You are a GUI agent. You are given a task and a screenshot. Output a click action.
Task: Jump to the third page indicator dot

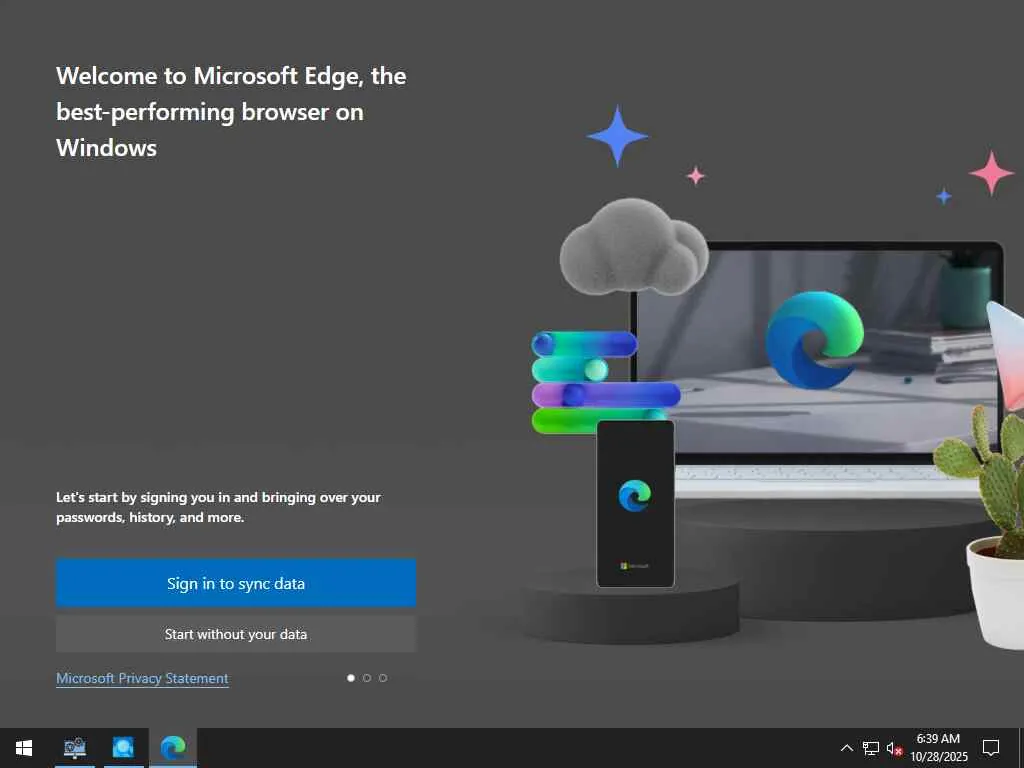pos(383,678)
